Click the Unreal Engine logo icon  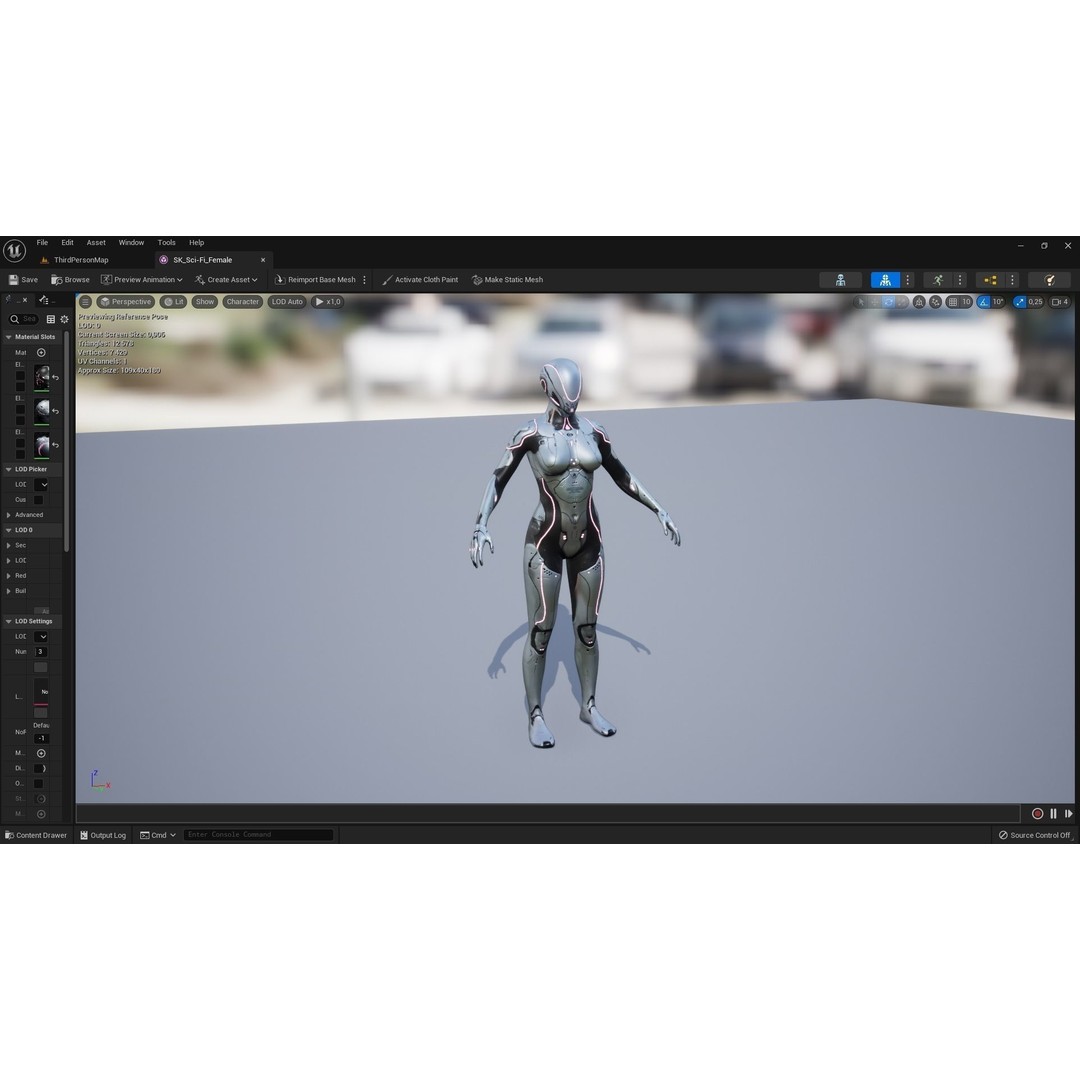(x=14, y=251)
